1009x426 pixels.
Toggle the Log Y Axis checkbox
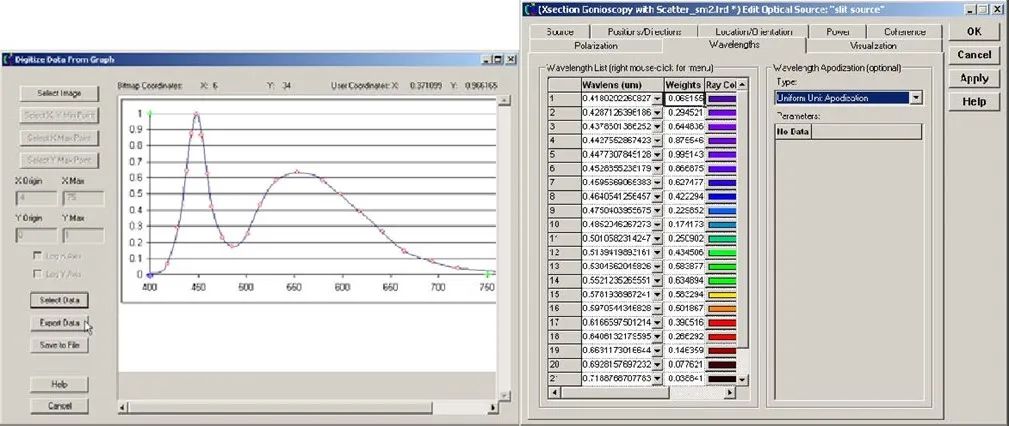click(x=38, y=274)
